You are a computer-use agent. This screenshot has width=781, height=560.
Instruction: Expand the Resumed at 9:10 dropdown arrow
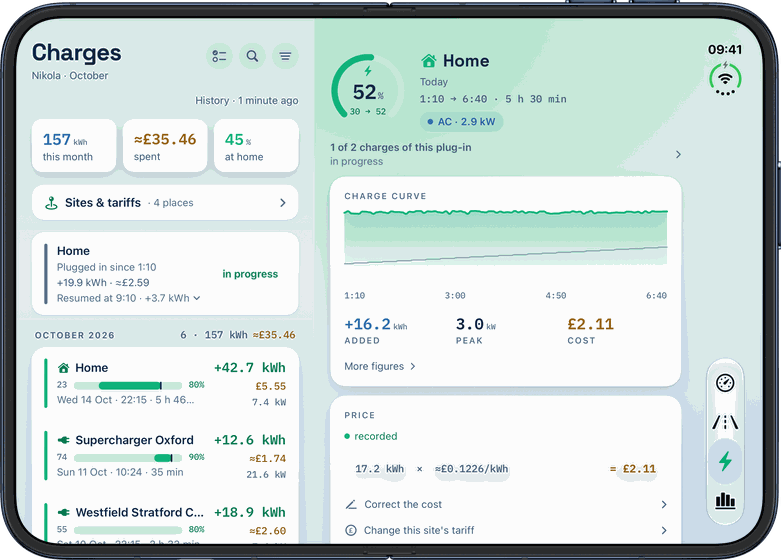coord(197,298)
